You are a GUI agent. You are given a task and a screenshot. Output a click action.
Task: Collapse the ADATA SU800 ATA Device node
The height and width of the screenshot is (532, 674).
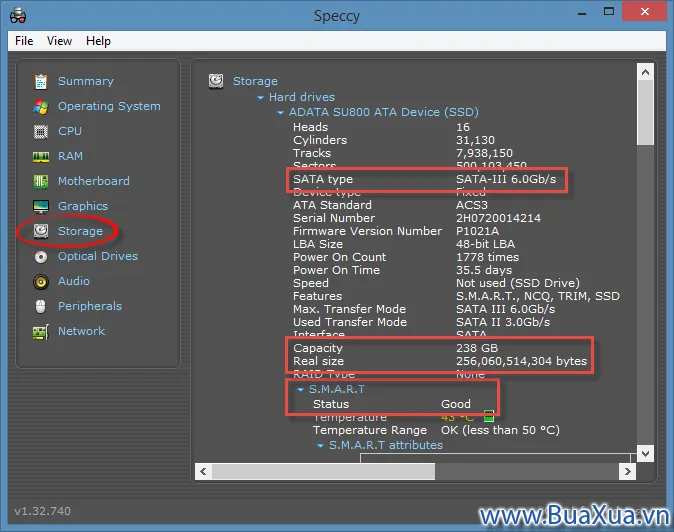coord(281,112)
